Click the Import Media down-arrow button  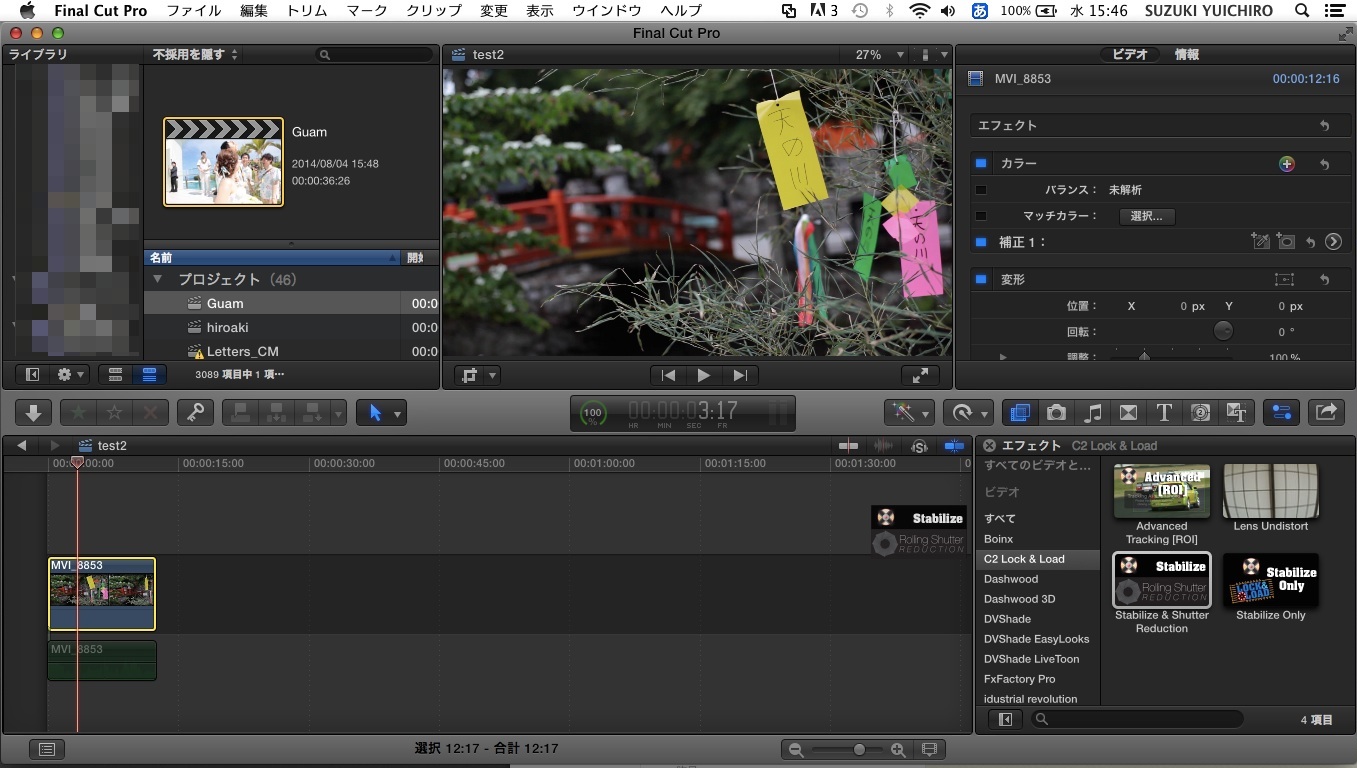33,412
